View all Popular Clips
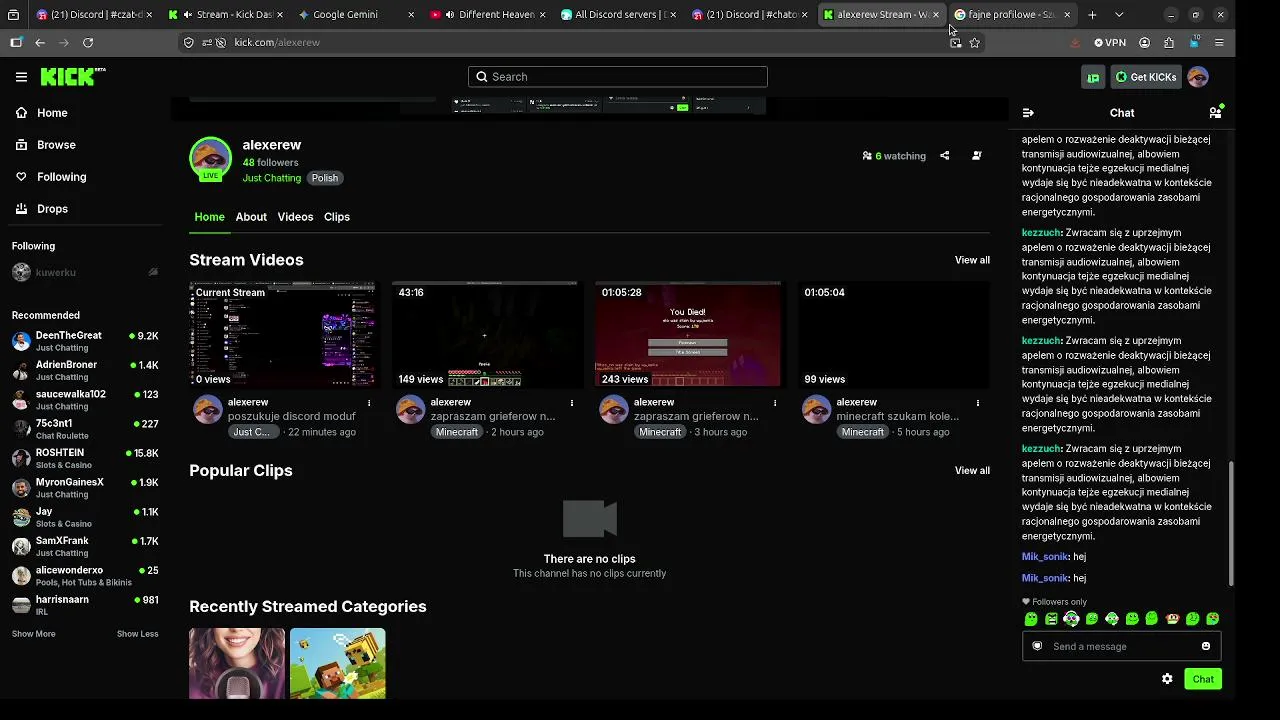 point(972,471)
